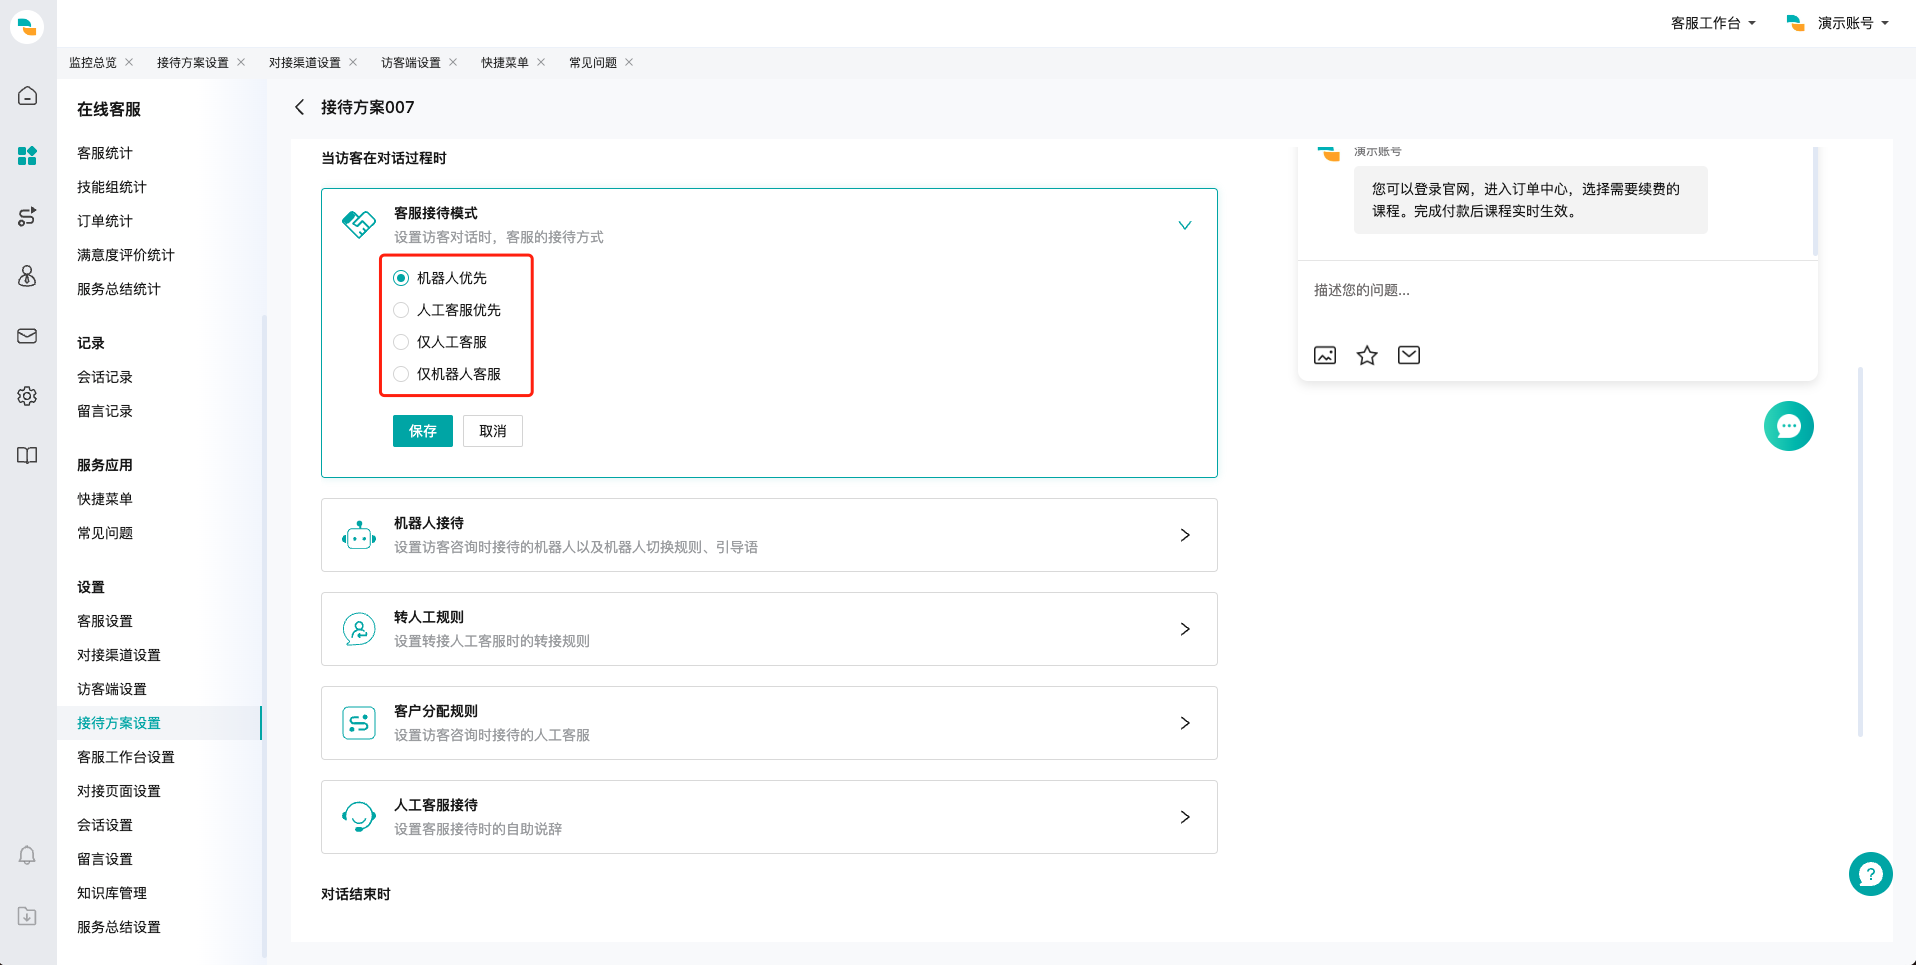1916x965 pixels.
Task: Click the sidebar vertical scrollbar
Action: coord(264,635)
